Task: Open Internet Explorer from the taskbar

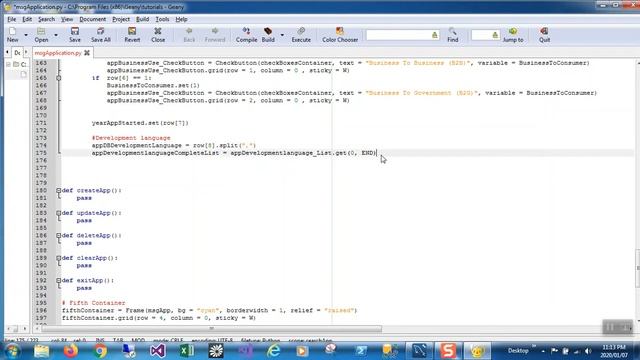Action: [x=273, y=351]
